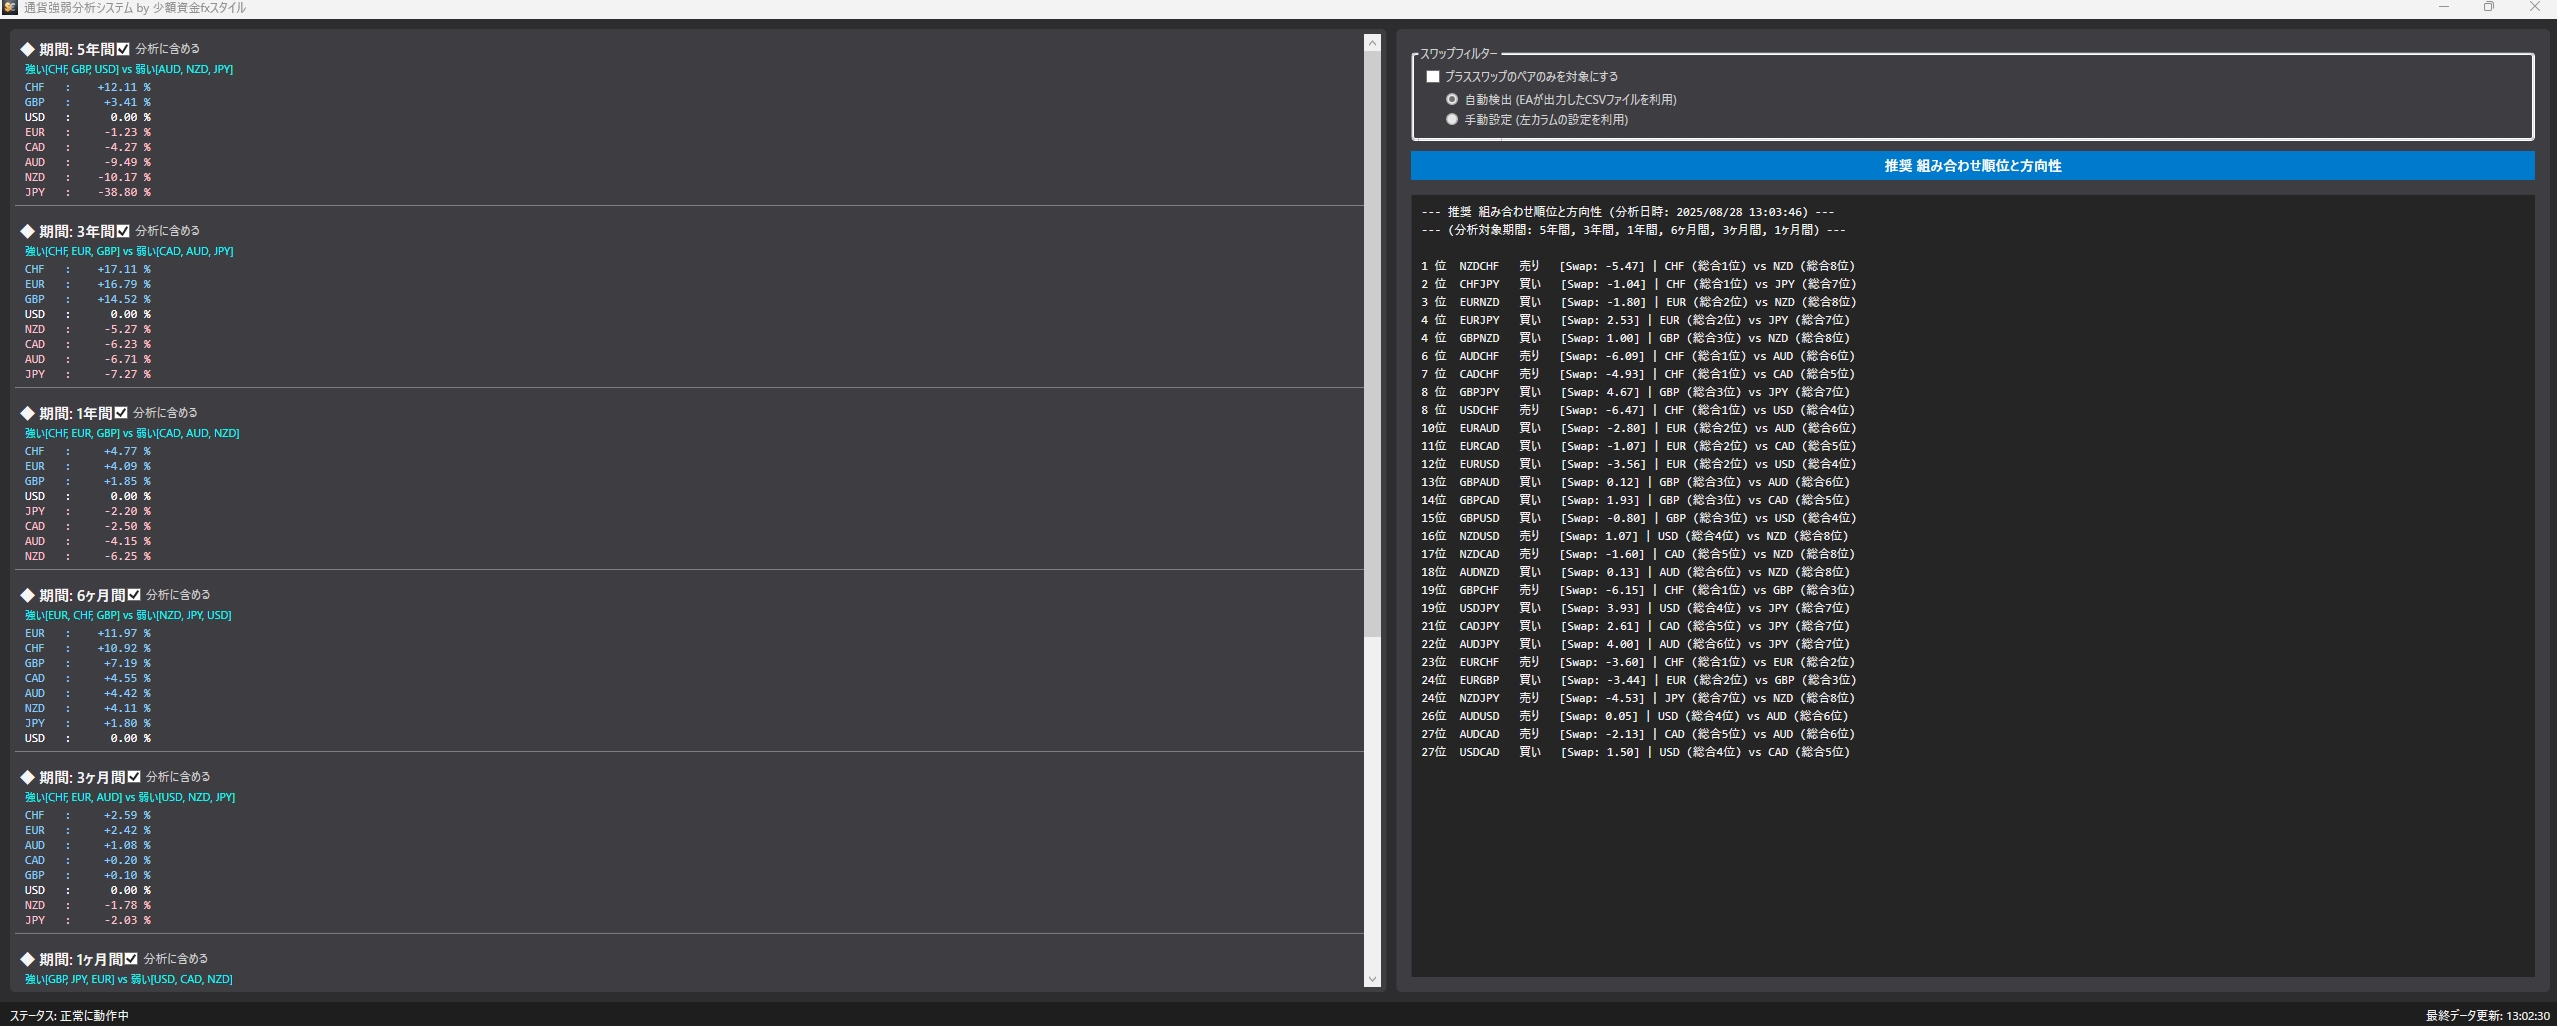Click the NZD -6.25 % row
Viewport: 2557px width, 1026px height.
point(88,556)
